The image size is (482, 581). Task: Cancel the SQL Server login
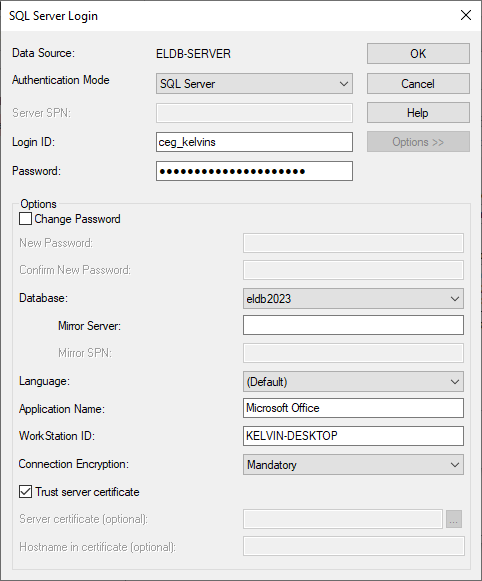418,84
